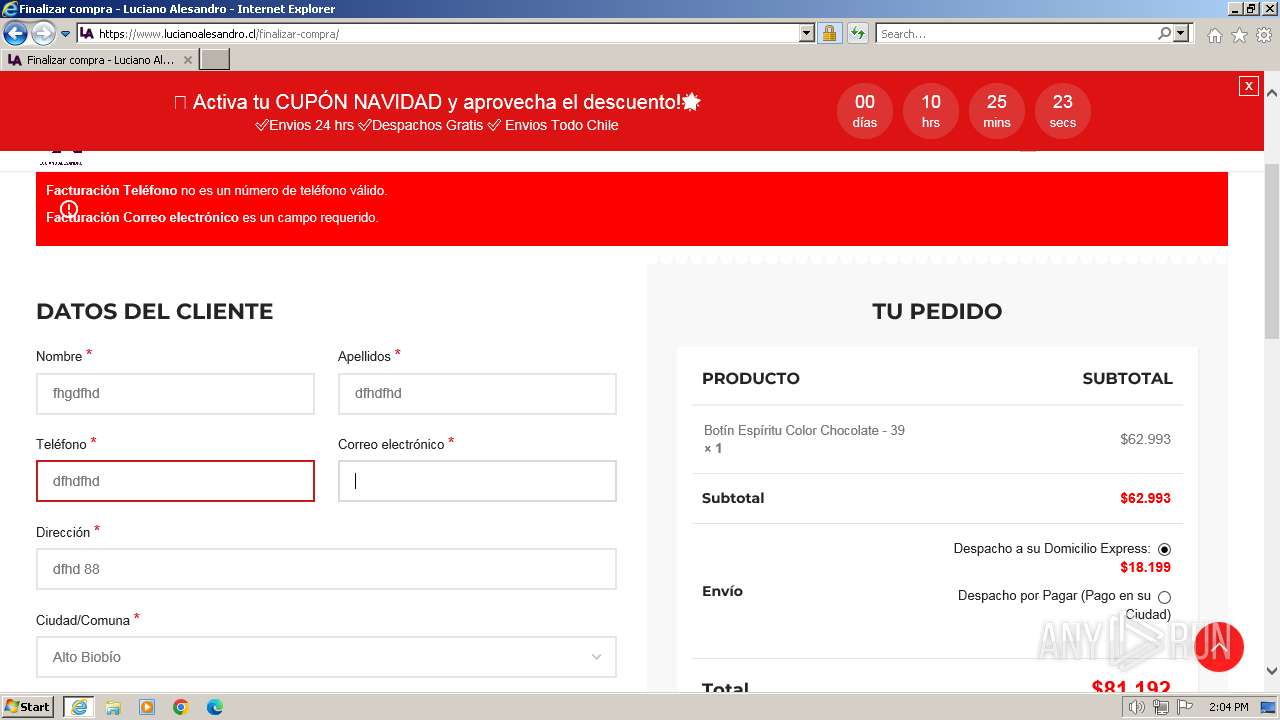Close the Finalizar compra tab
Screen dimensions: 1280x720
pyautogui.click(x=188, y=60)
